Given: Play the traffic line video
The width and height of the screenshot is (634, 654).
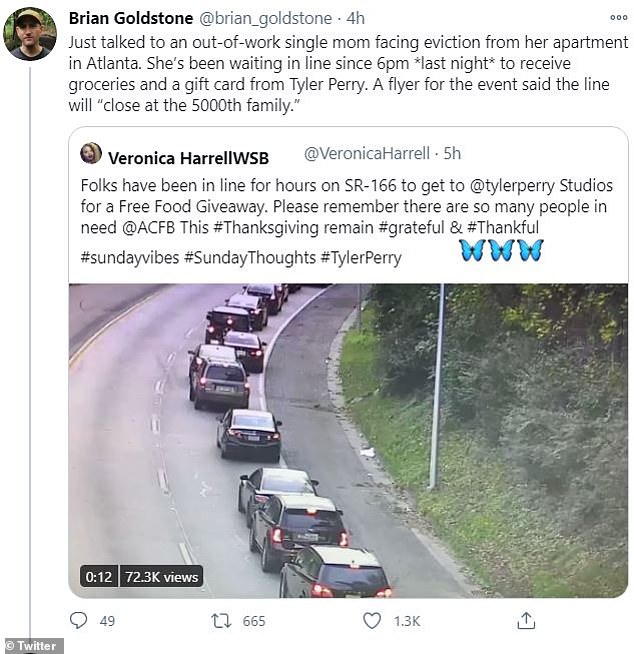Looking at the screenshot, I should coord(348,440).
